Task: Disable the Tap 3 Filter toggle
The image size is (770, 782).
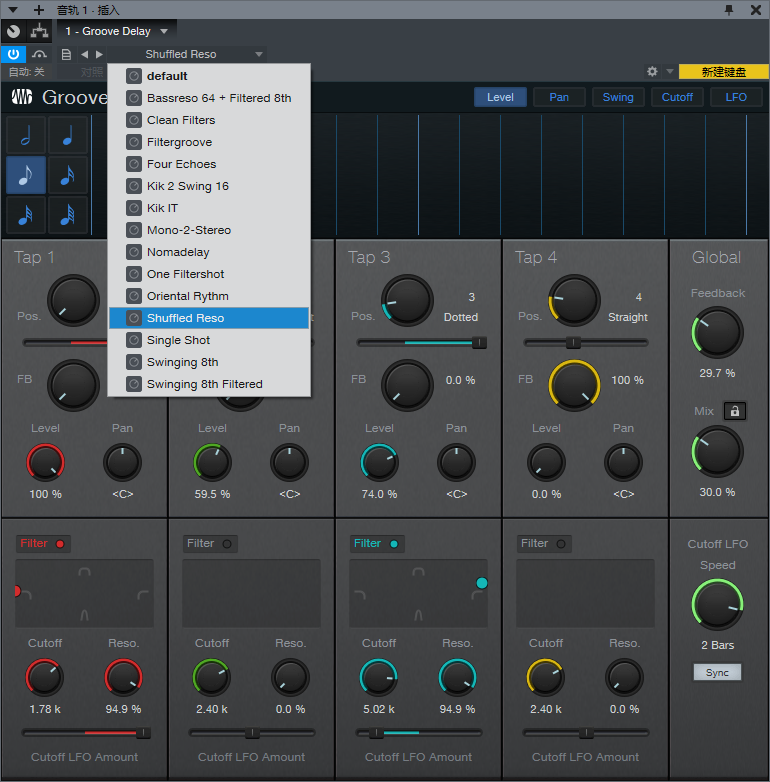Action: pyautogui.click(x=377, y=544)
